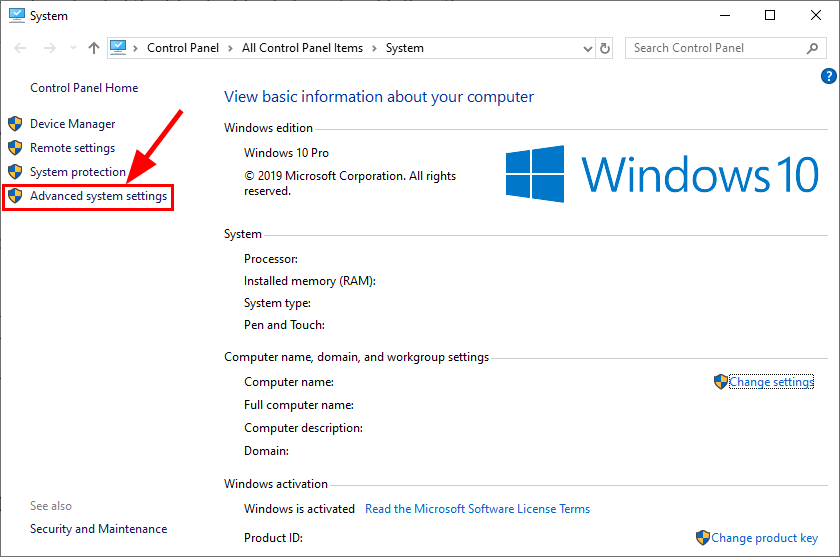The height and width of the screenshot is (557, 840).
Task: Click the Change product key link
Action: point(764,538)
